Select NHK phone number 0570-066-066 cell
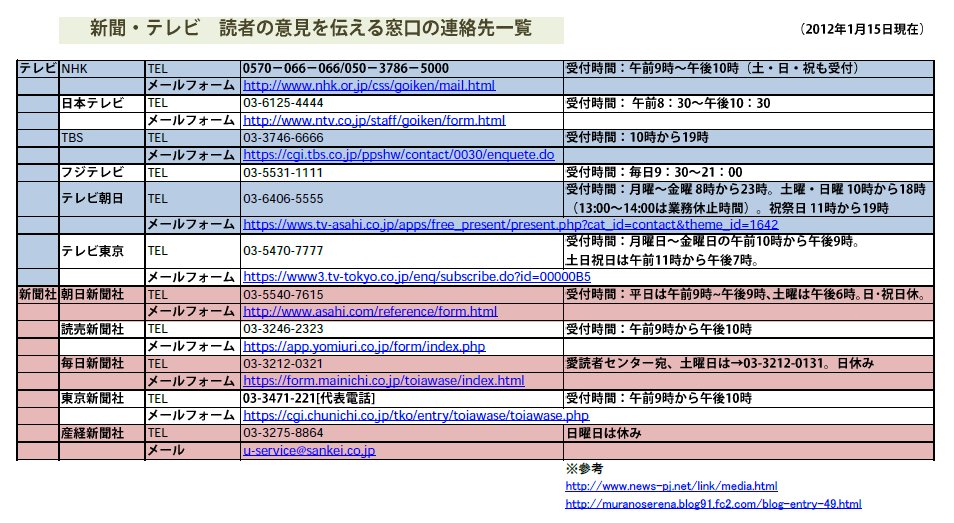The height and width of the screenshot is (523, 954). (x=402, y=69)
